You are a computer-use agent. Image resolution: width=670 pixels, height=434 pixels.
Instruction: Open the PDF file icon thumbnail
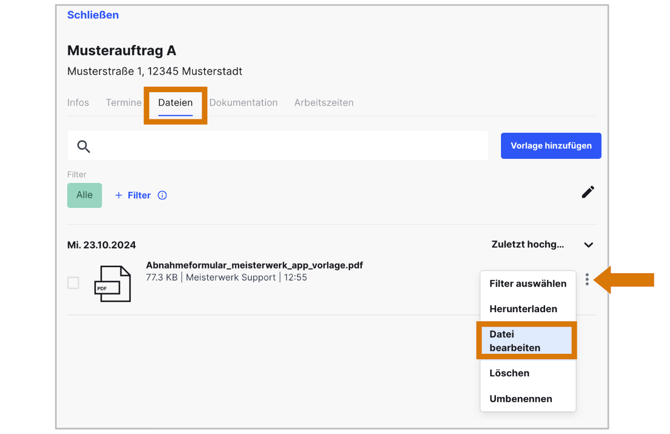[112, 284]
